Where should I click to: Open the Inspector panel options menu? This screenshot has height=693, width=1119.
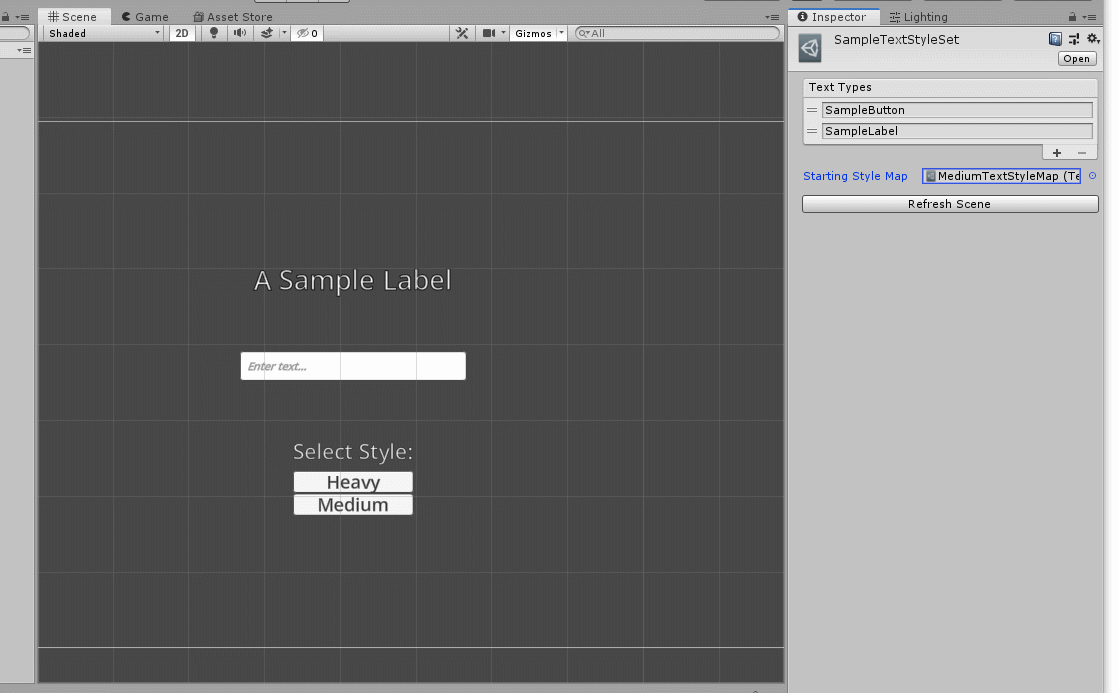click(x=1089, y=17)
